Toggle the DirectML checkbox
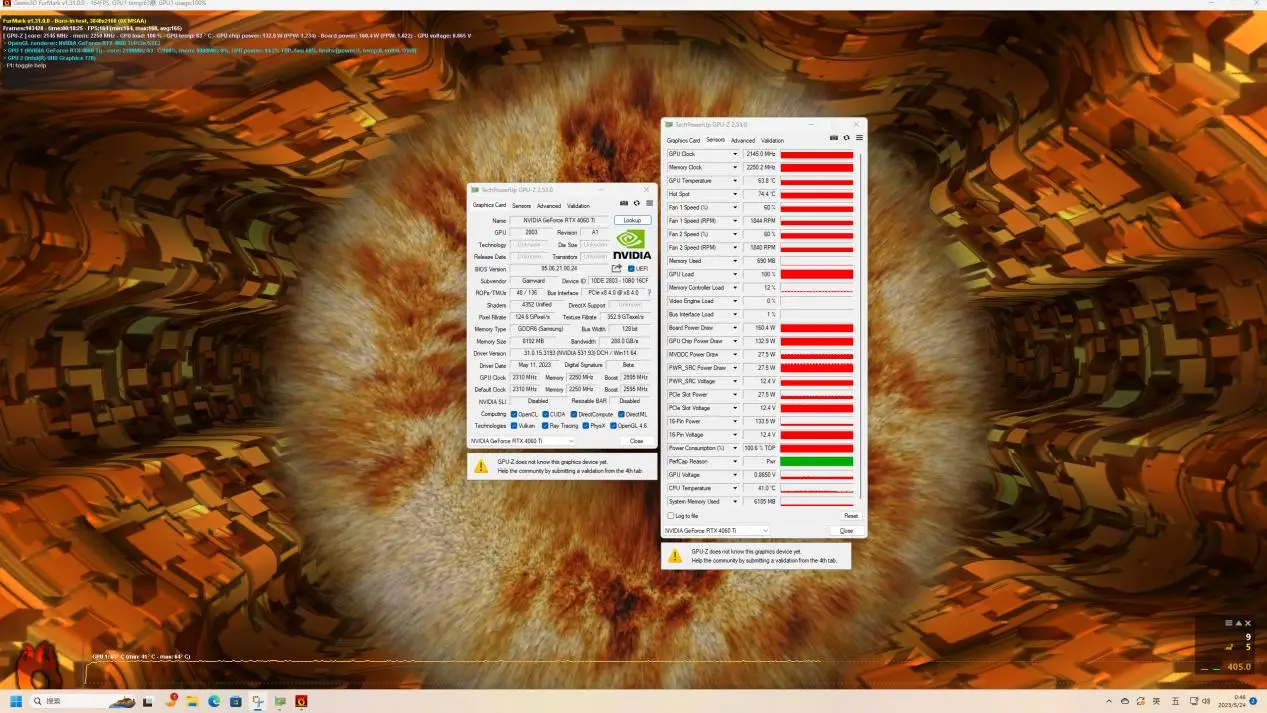The image size is (1267, 713). click(621, 414)
